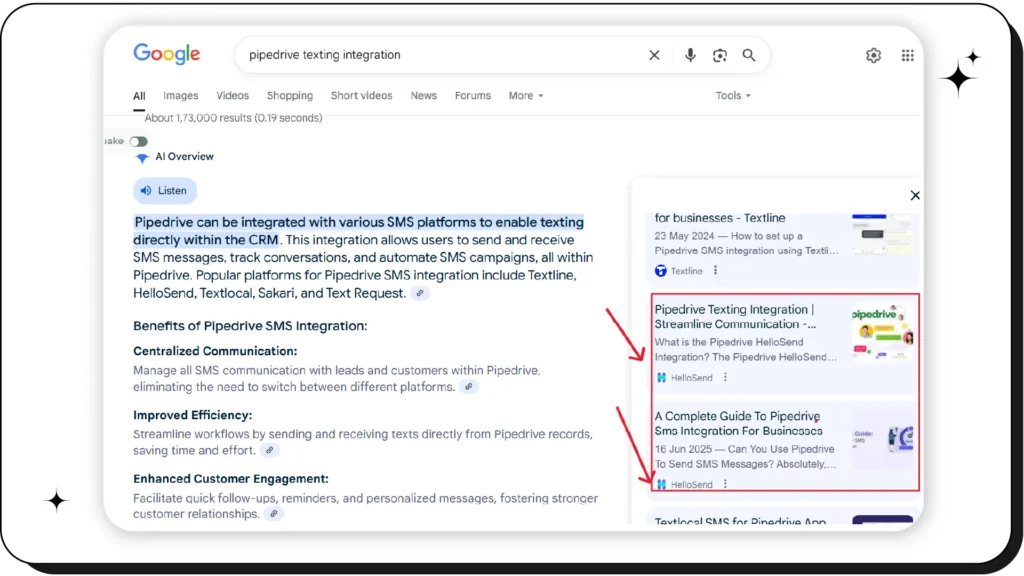The image size is (1024, 576).
Task: Close the sources side panel
Action: 915,195
